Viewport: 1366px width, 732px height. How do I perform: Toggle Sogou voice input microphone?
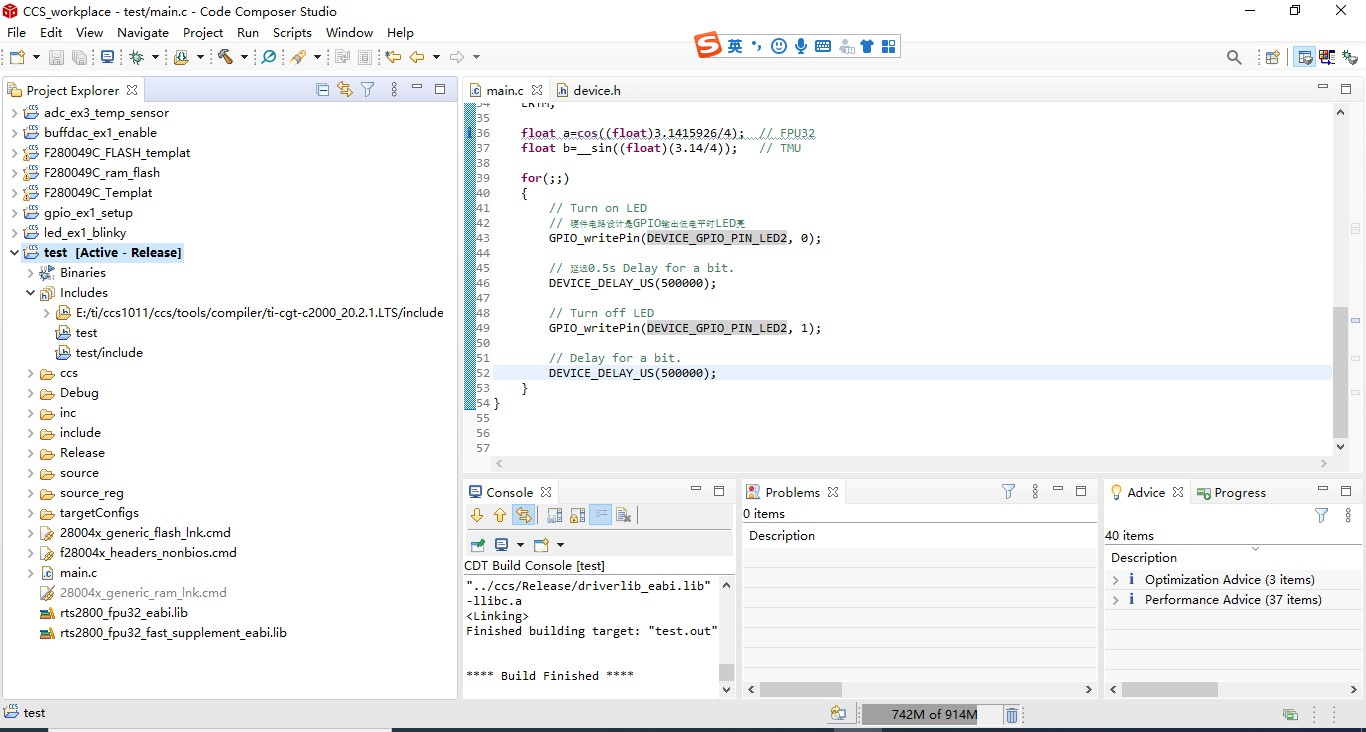(801, 46)
